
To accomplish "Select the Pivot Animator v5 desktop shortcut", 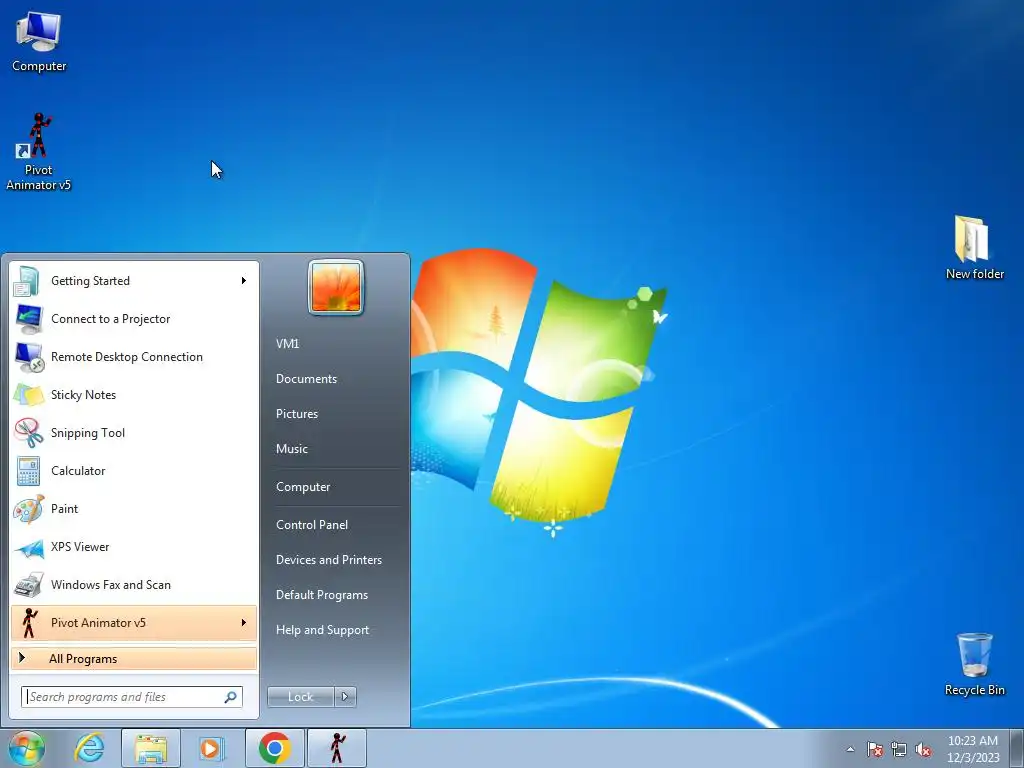I will coord(39,152).
